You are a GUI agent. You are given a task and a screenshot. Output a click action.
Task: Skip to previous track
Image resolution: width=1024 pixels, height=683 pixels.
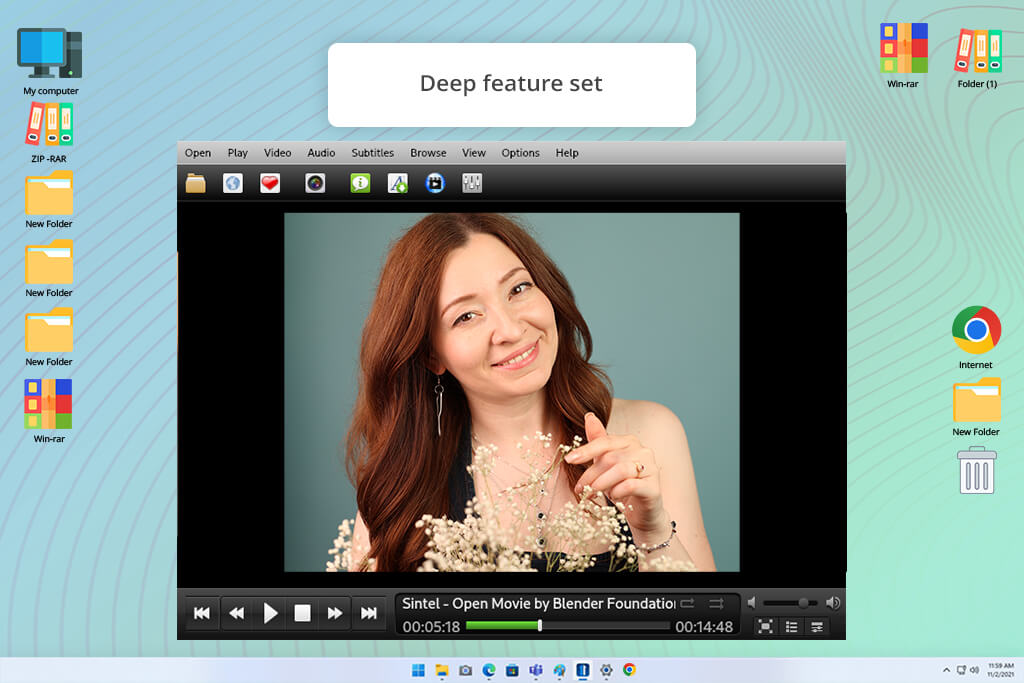[202, 613]
